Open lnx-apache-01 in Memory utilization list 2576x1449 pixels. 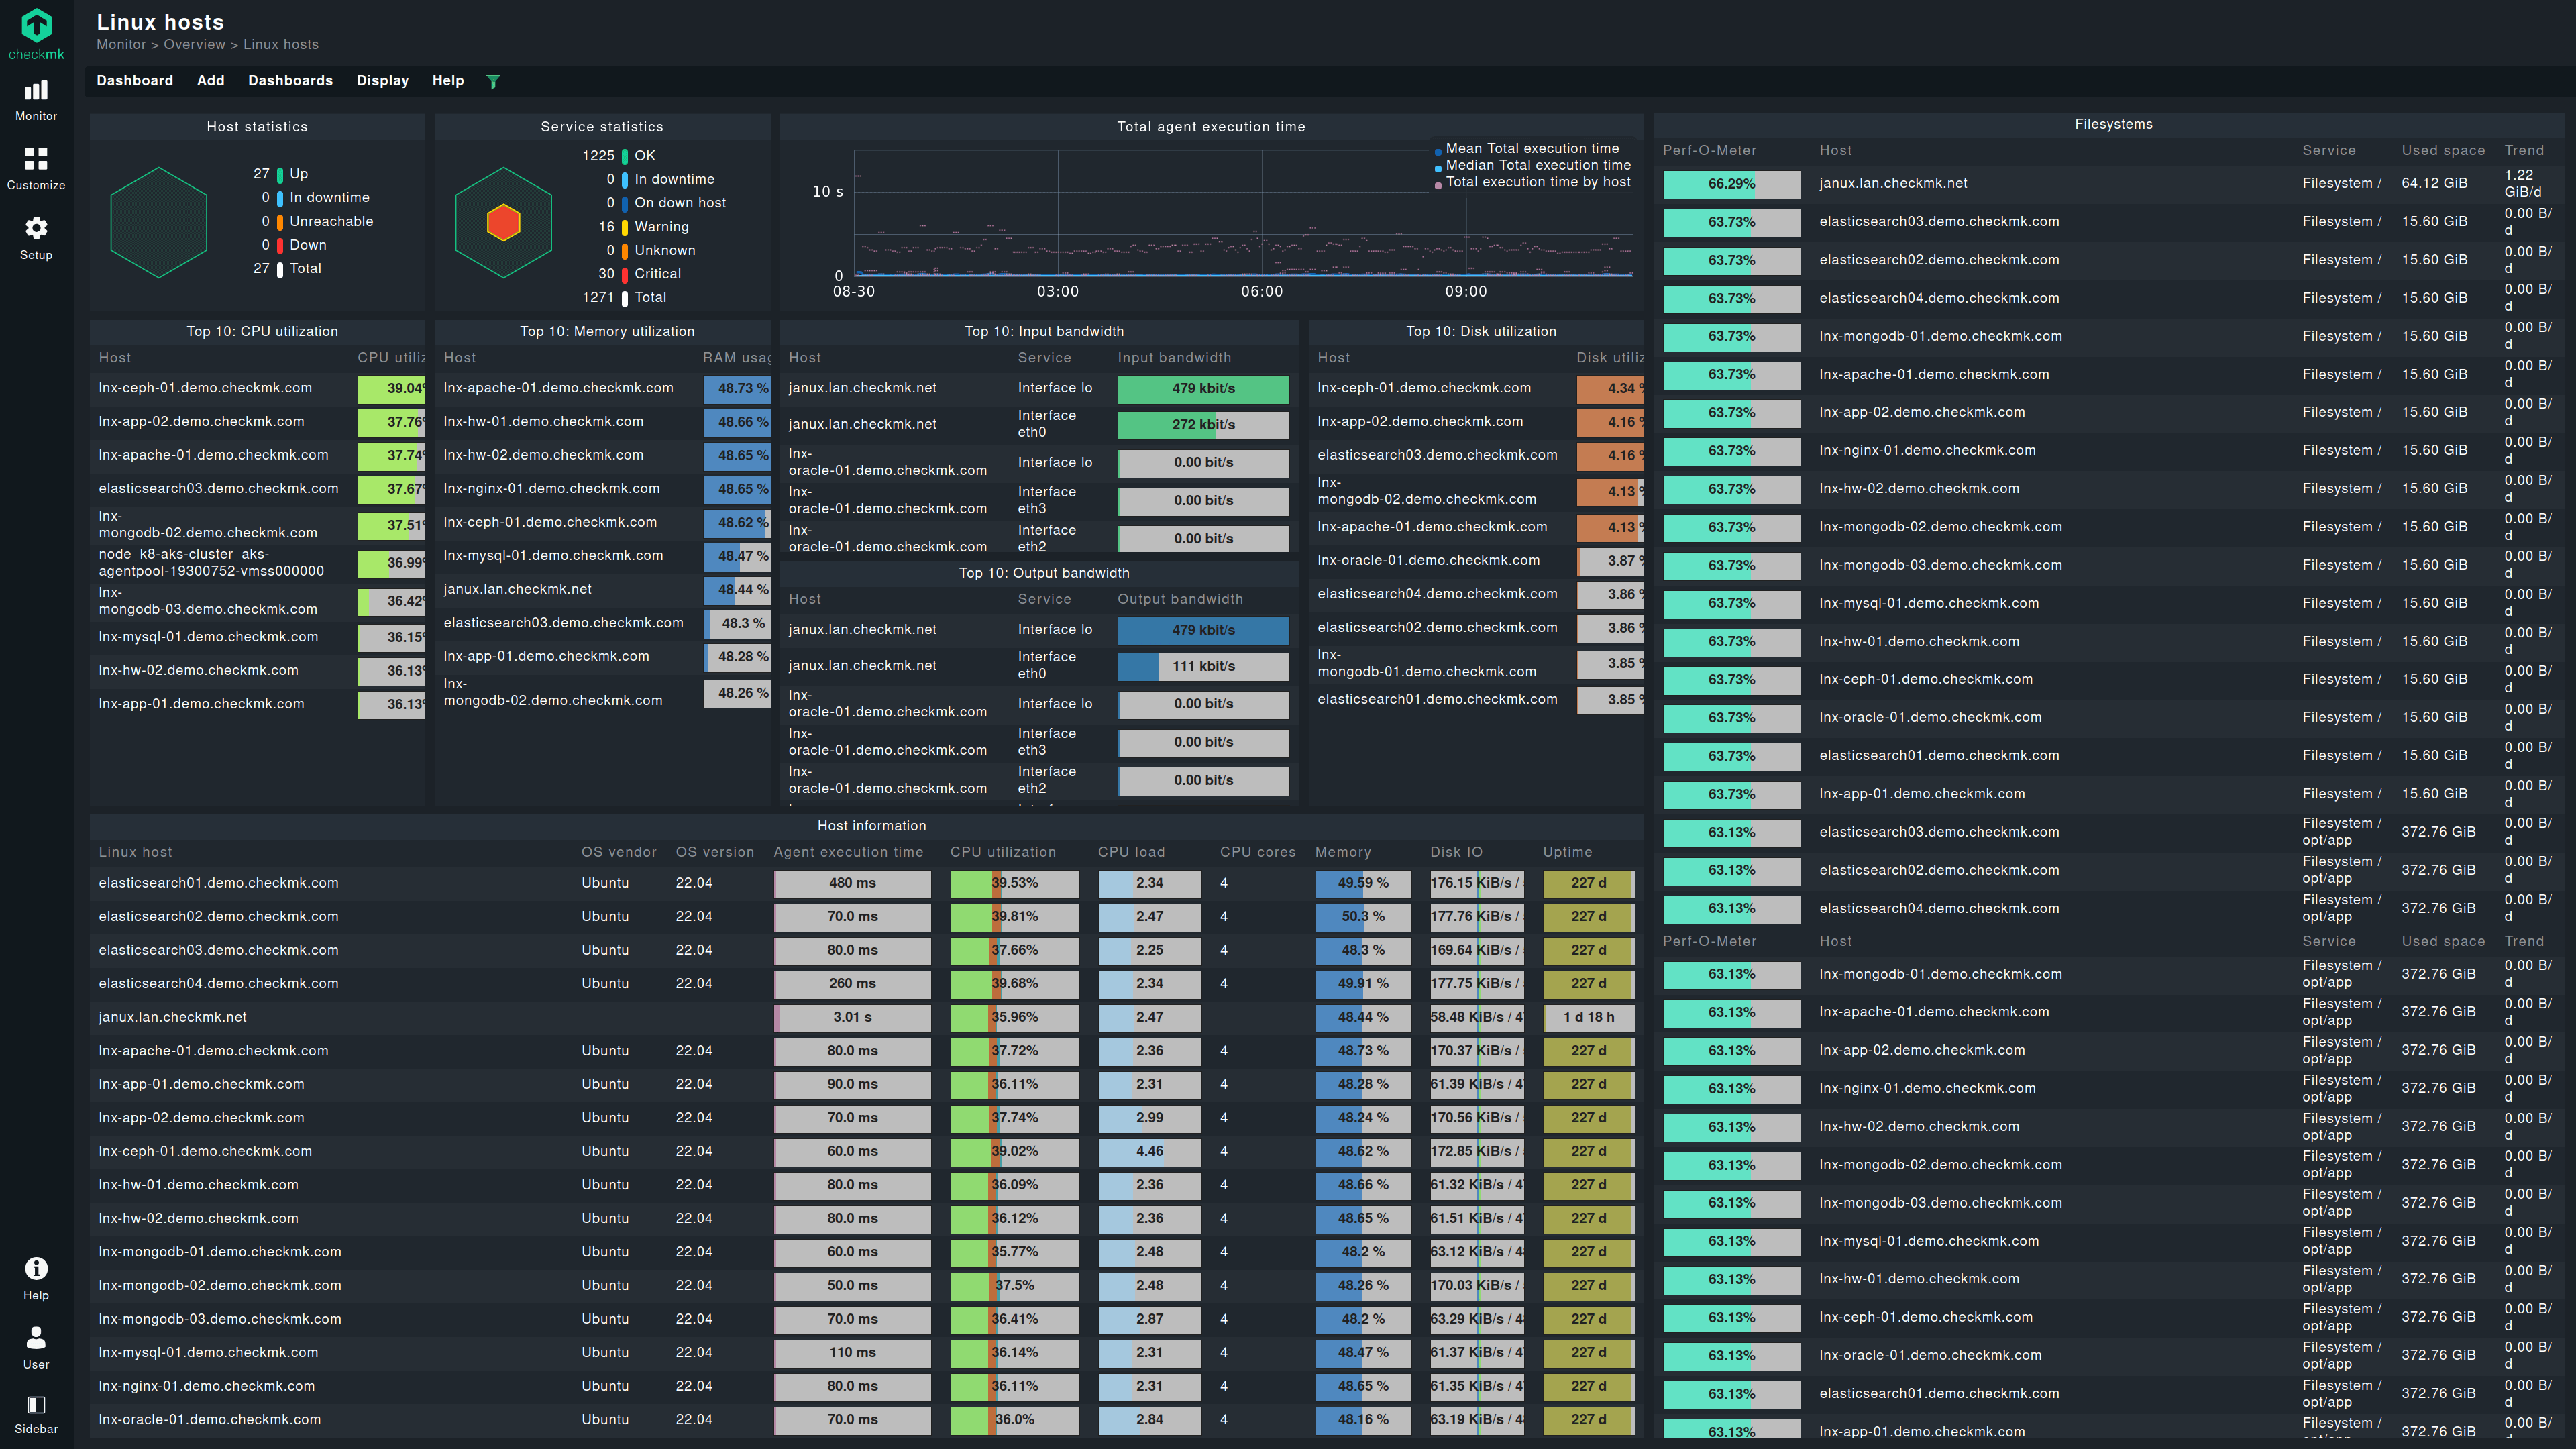[x=558, y=387]
